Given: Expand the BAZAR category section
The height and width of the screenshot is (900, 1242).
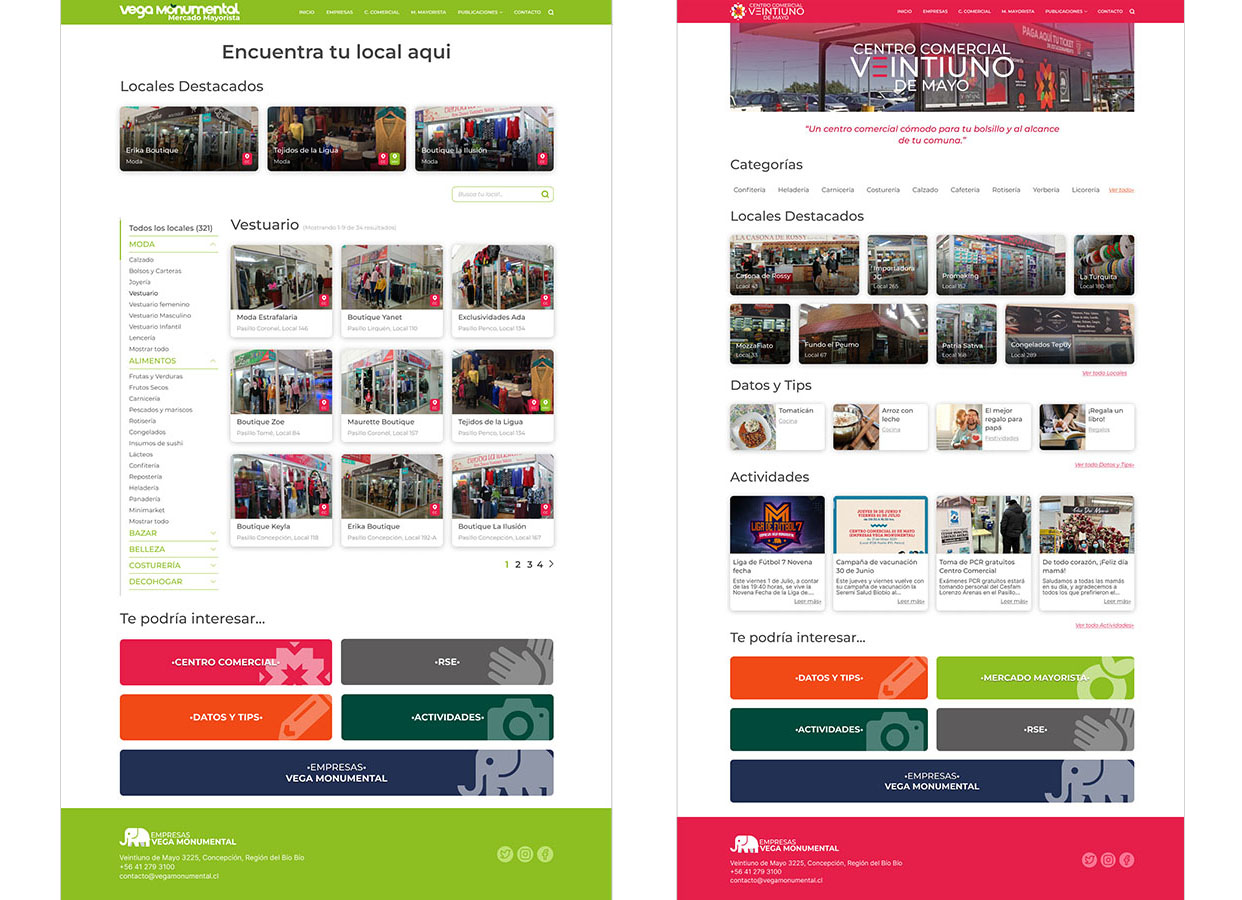Looking at the screenshot, I should coord(213,533).
